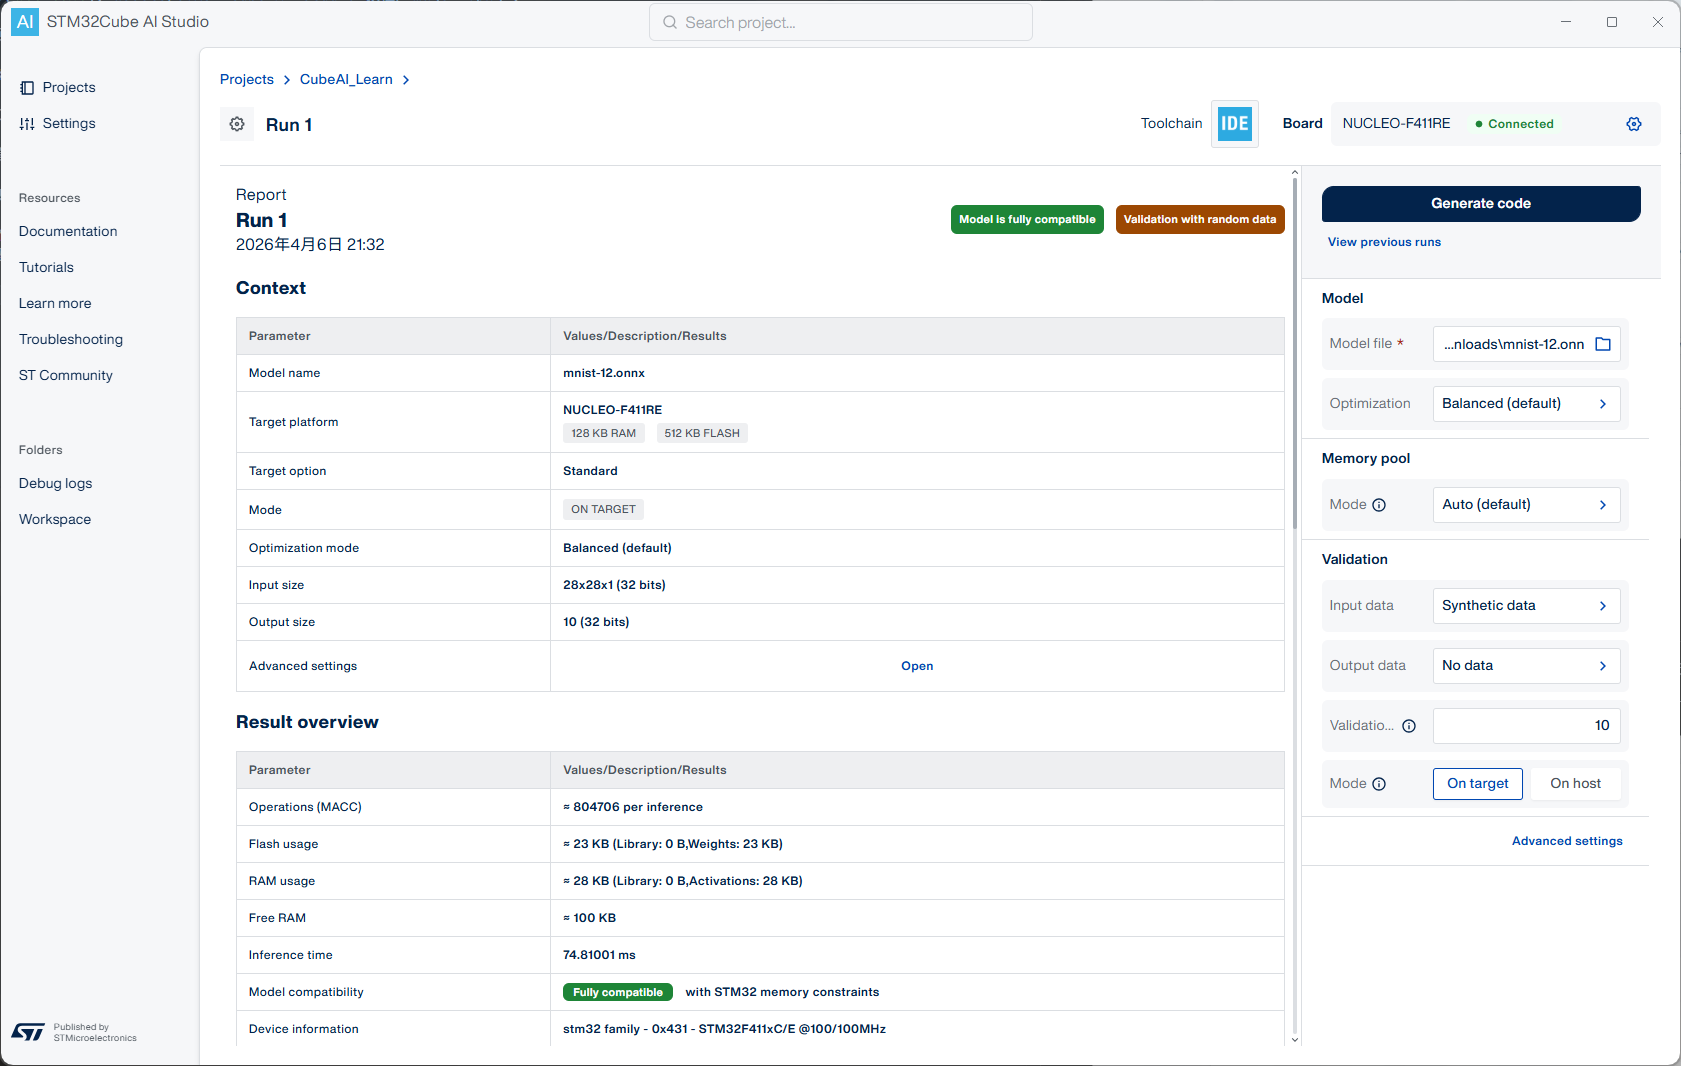This screenshot has height=1066, width=1681.
Task: Expand chevron after CubeAI_Learn breadcrumb
Action: pyautogui.click(x=406, y=80)
